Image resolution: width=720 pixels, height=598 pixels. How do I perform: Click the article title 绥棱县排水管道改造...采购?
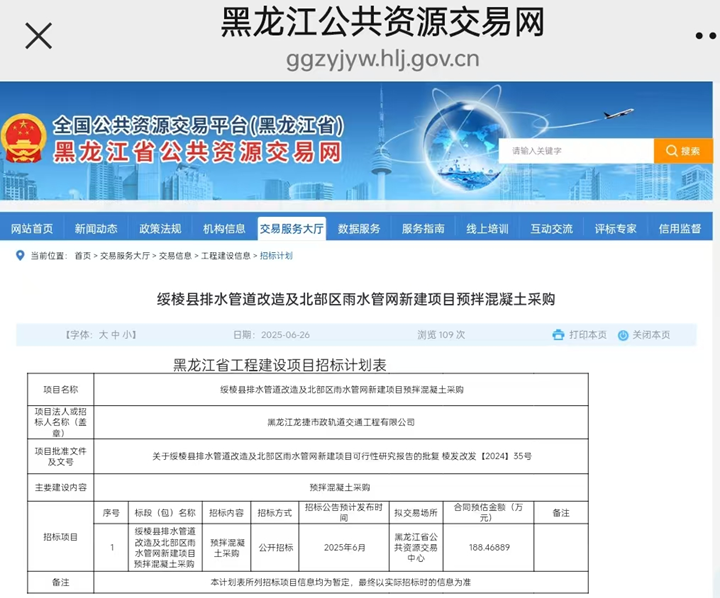(356, 299)
